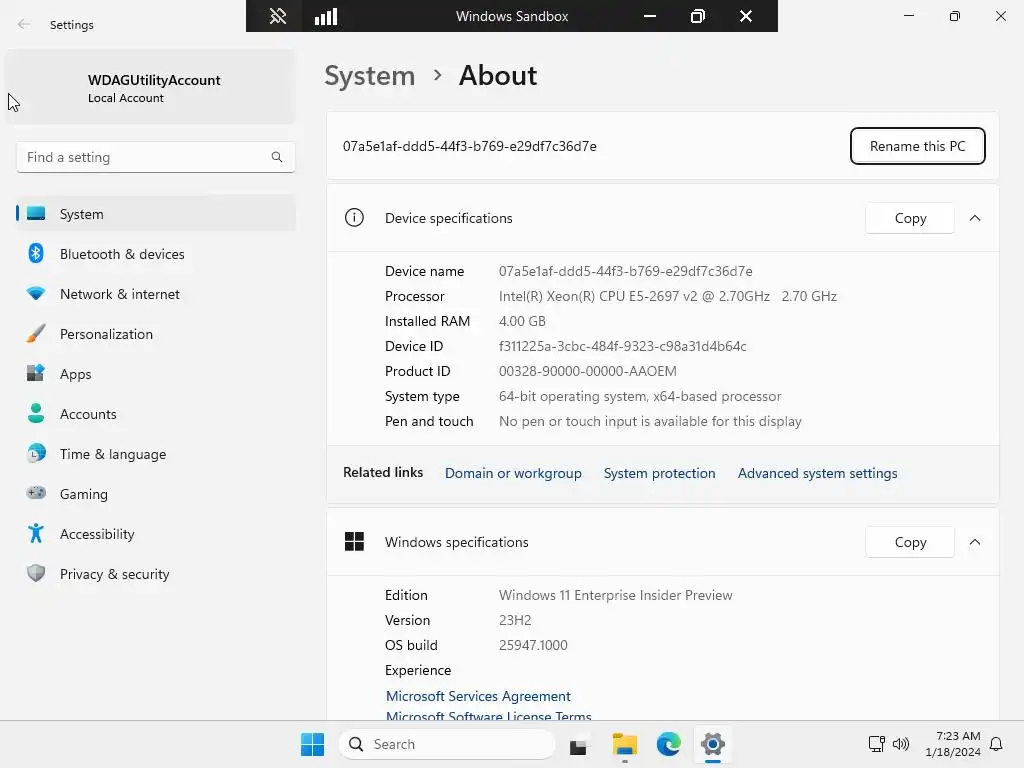Open Gaming settings
Viewport: 1024px width, 768px height.
click(x=155, y=494)
